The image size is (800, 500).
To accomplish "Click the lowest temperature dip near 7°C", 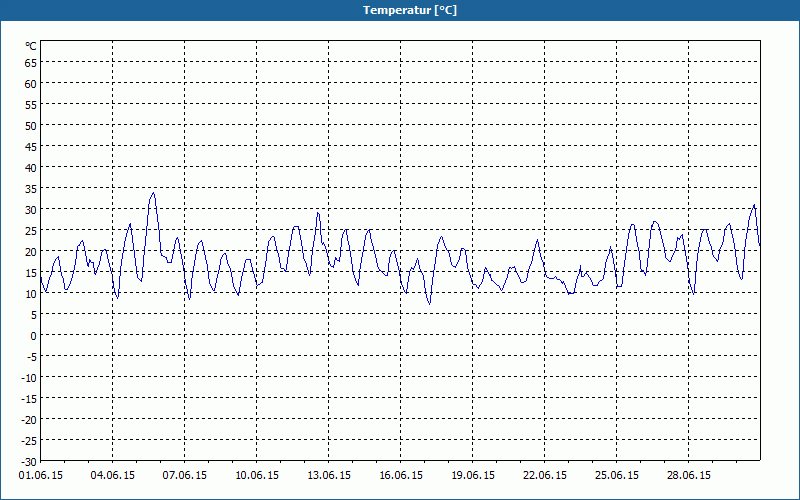I will tap(430, 303).
